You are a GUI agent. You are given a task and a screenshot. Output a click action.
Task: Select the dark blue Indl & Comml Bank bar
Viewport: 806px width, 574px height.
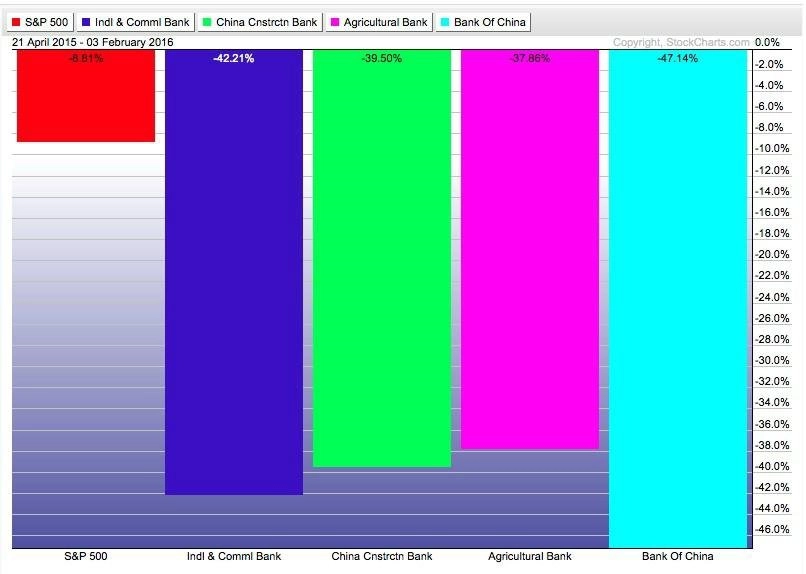click(x=234, y=272)
